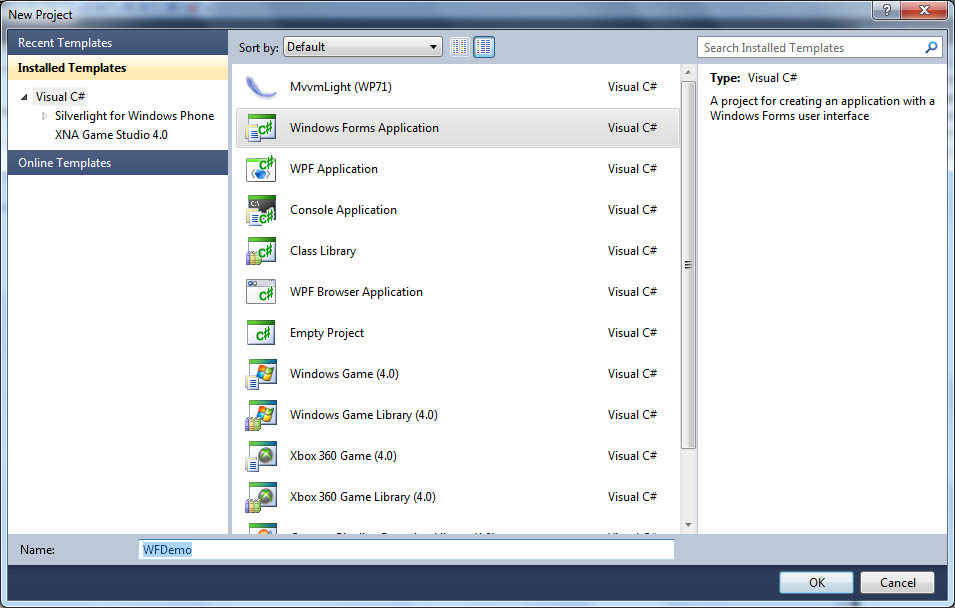
Task: Select Visual C# in the tree
Action: (60, 97)
